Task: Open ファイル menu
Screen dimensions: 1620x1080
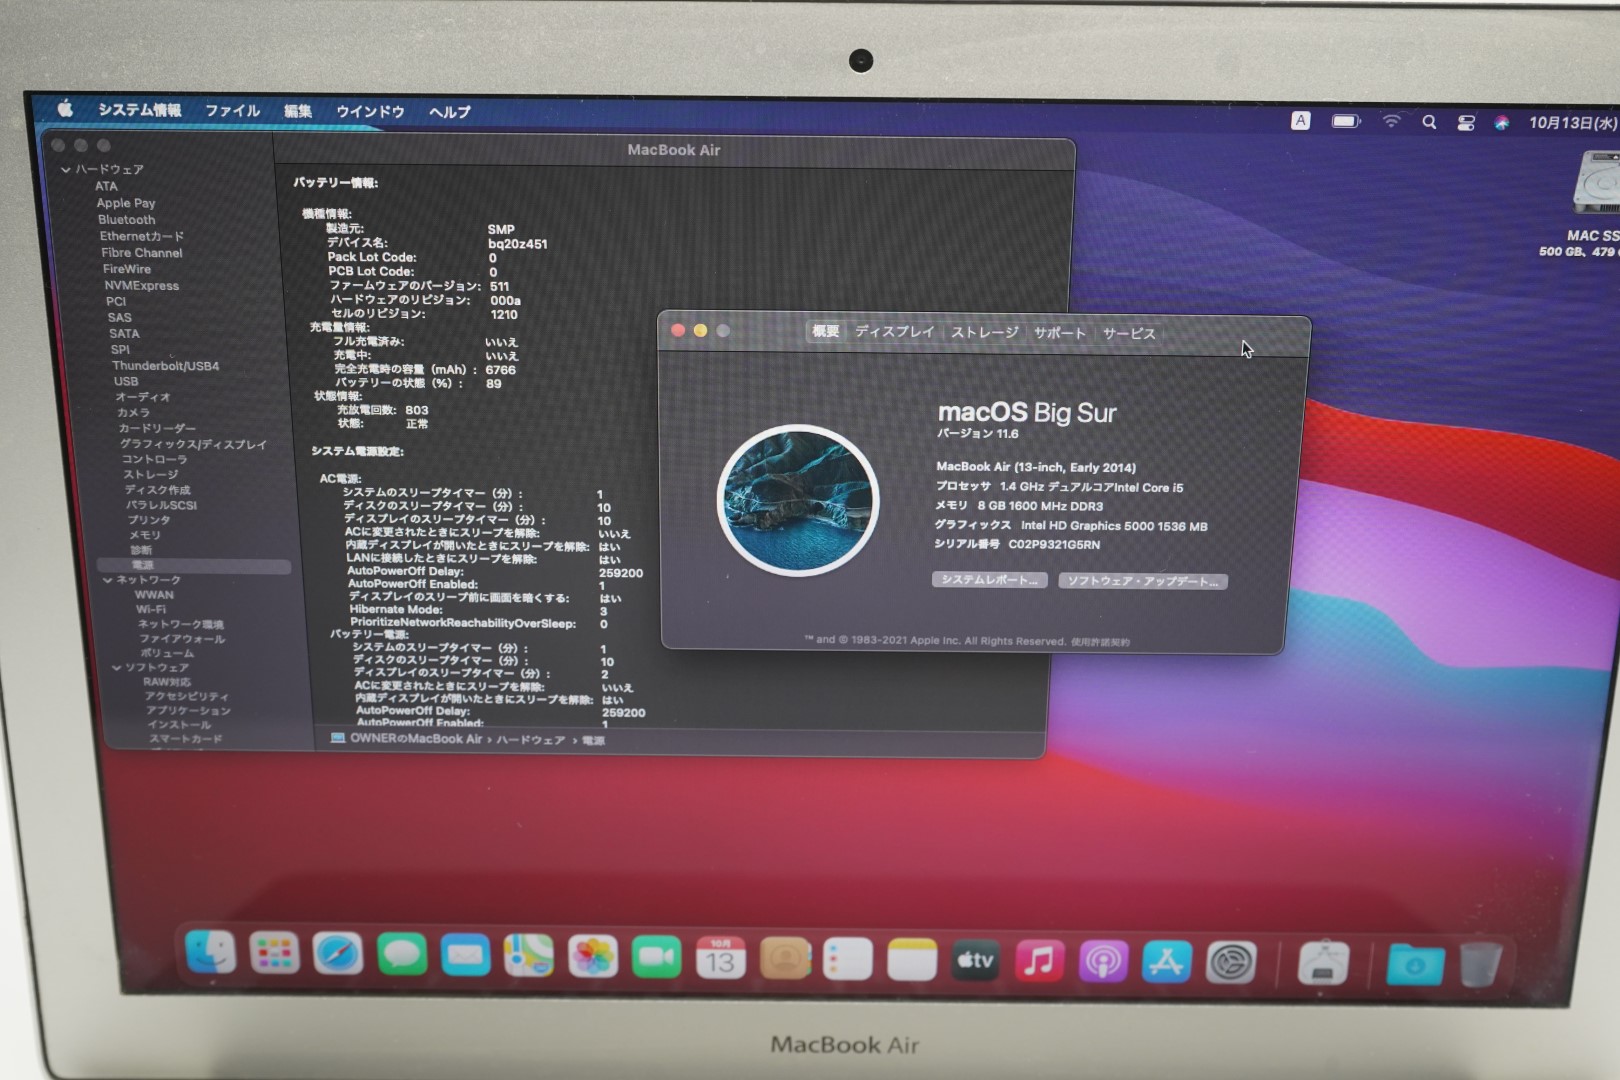Action: pyautogui.click(x=232, y=111)
